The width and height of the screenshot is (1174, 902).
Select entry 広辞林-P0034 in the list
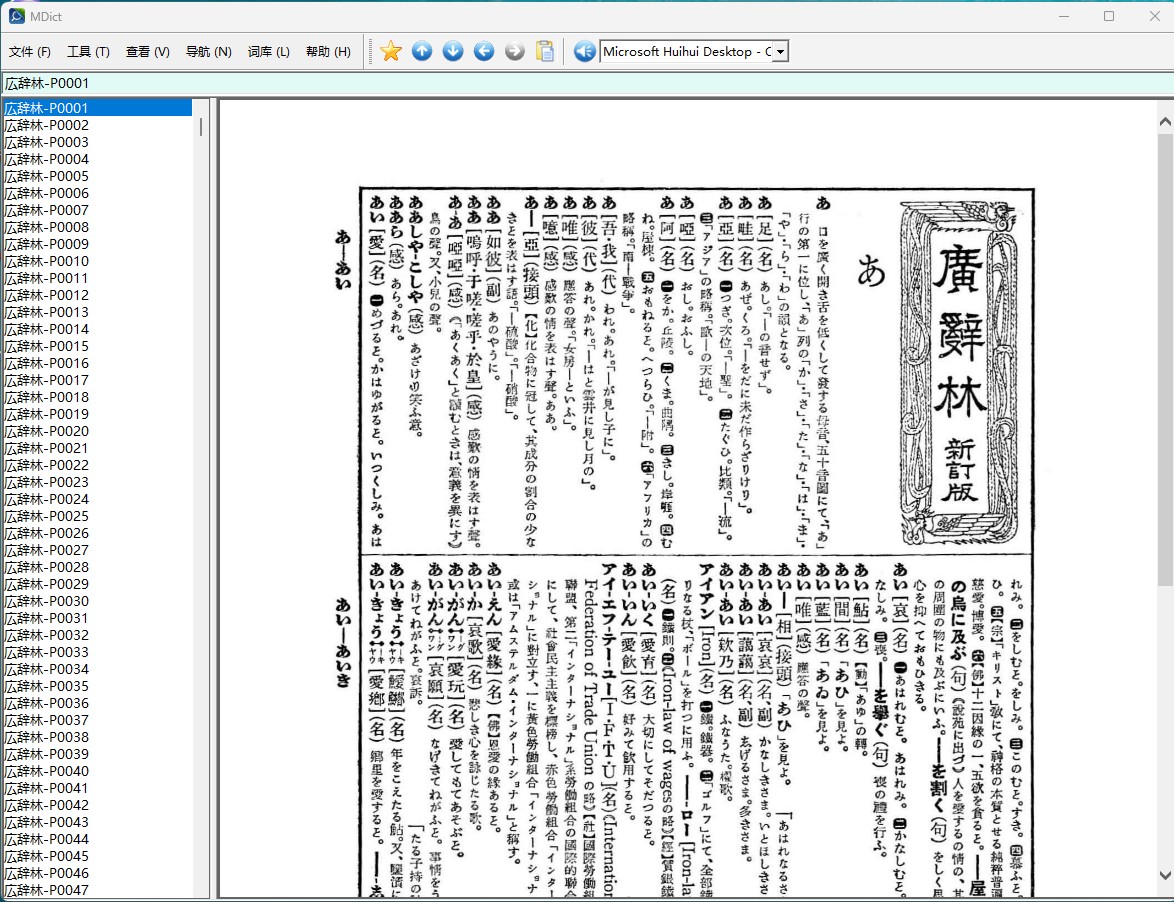pyautogui.click(x=97, y=669)
